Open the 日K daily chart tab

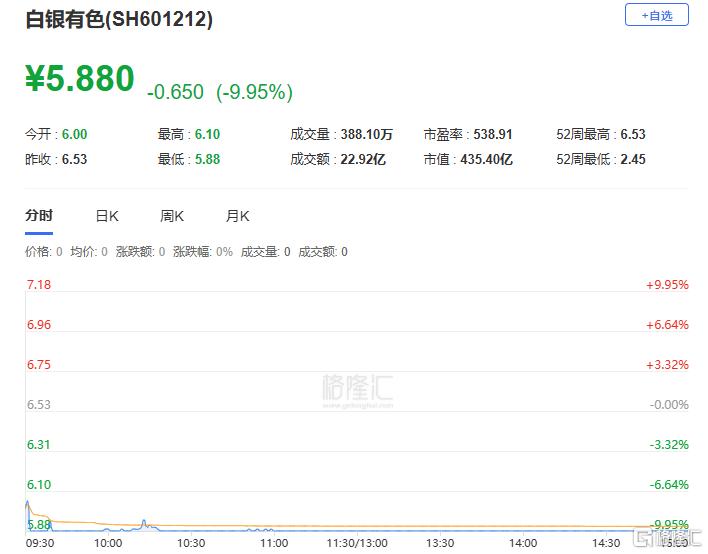(107, 216)
